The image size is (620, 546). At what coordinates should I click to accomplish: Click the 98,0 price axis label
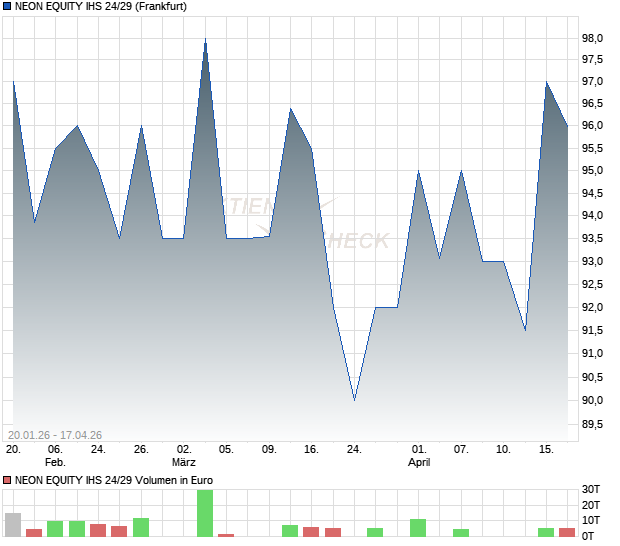pos(592,38)
